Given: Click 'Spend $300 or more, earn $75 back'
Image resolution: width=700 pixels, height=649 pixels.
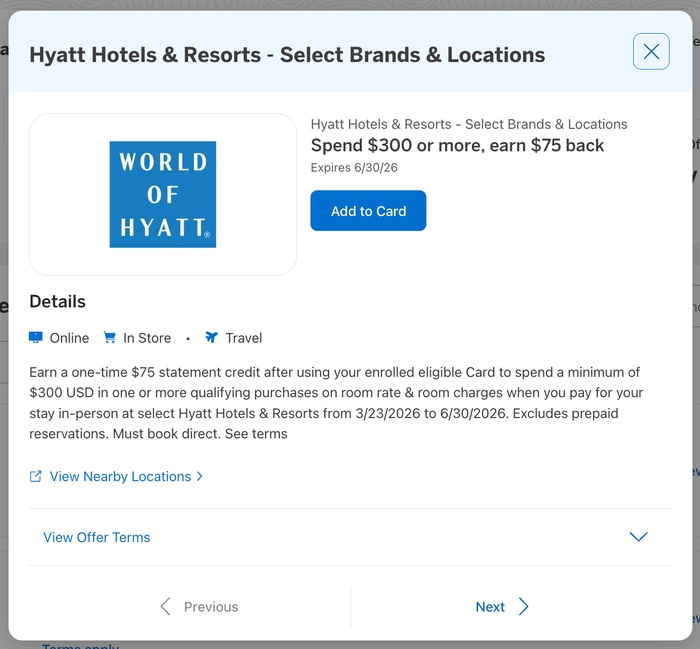Looking at the screenshot, I should coord(457,146).
